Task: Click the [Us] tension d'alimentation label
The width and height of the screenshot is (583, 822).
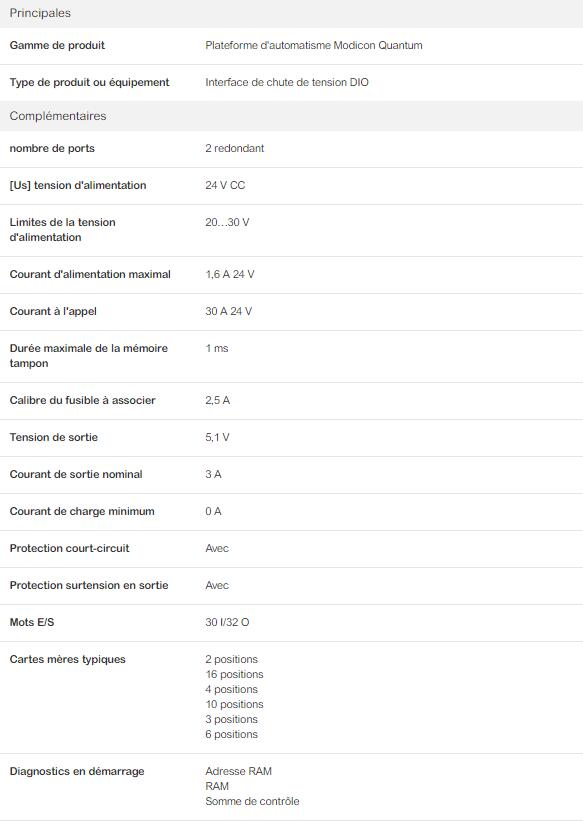Action: (x=78, y=185)
